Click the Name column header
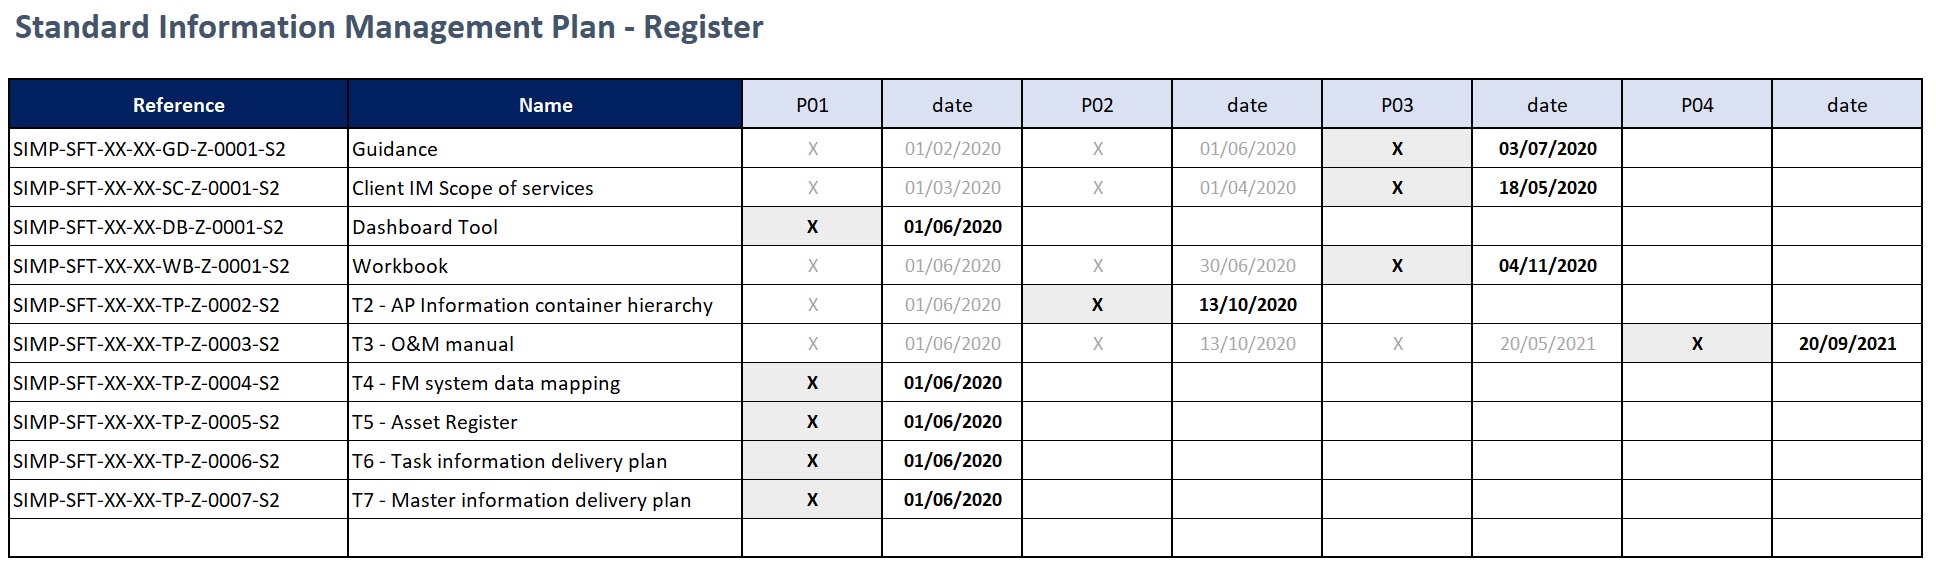 (x=545, y=105)
